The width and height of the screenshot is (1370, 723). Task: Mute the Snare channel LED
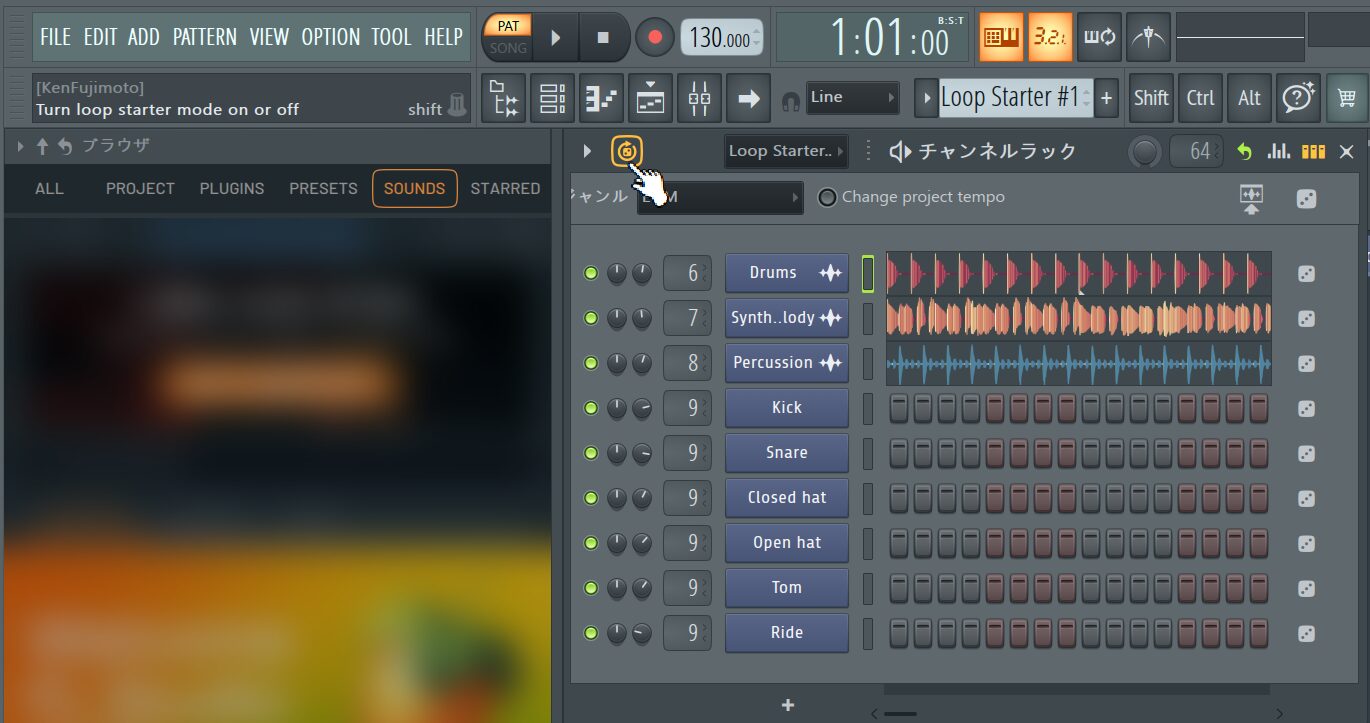(x=591, y=453)
